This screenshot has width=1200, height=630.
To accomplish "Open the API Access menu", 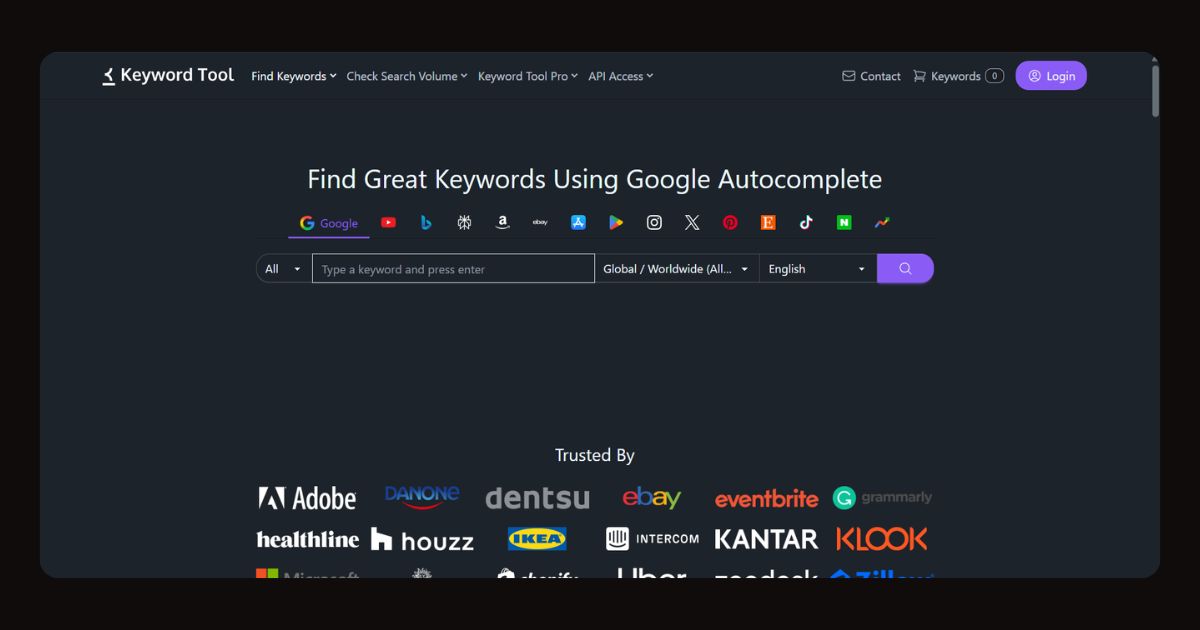I will pyautogui.click(x=620, y=76).
